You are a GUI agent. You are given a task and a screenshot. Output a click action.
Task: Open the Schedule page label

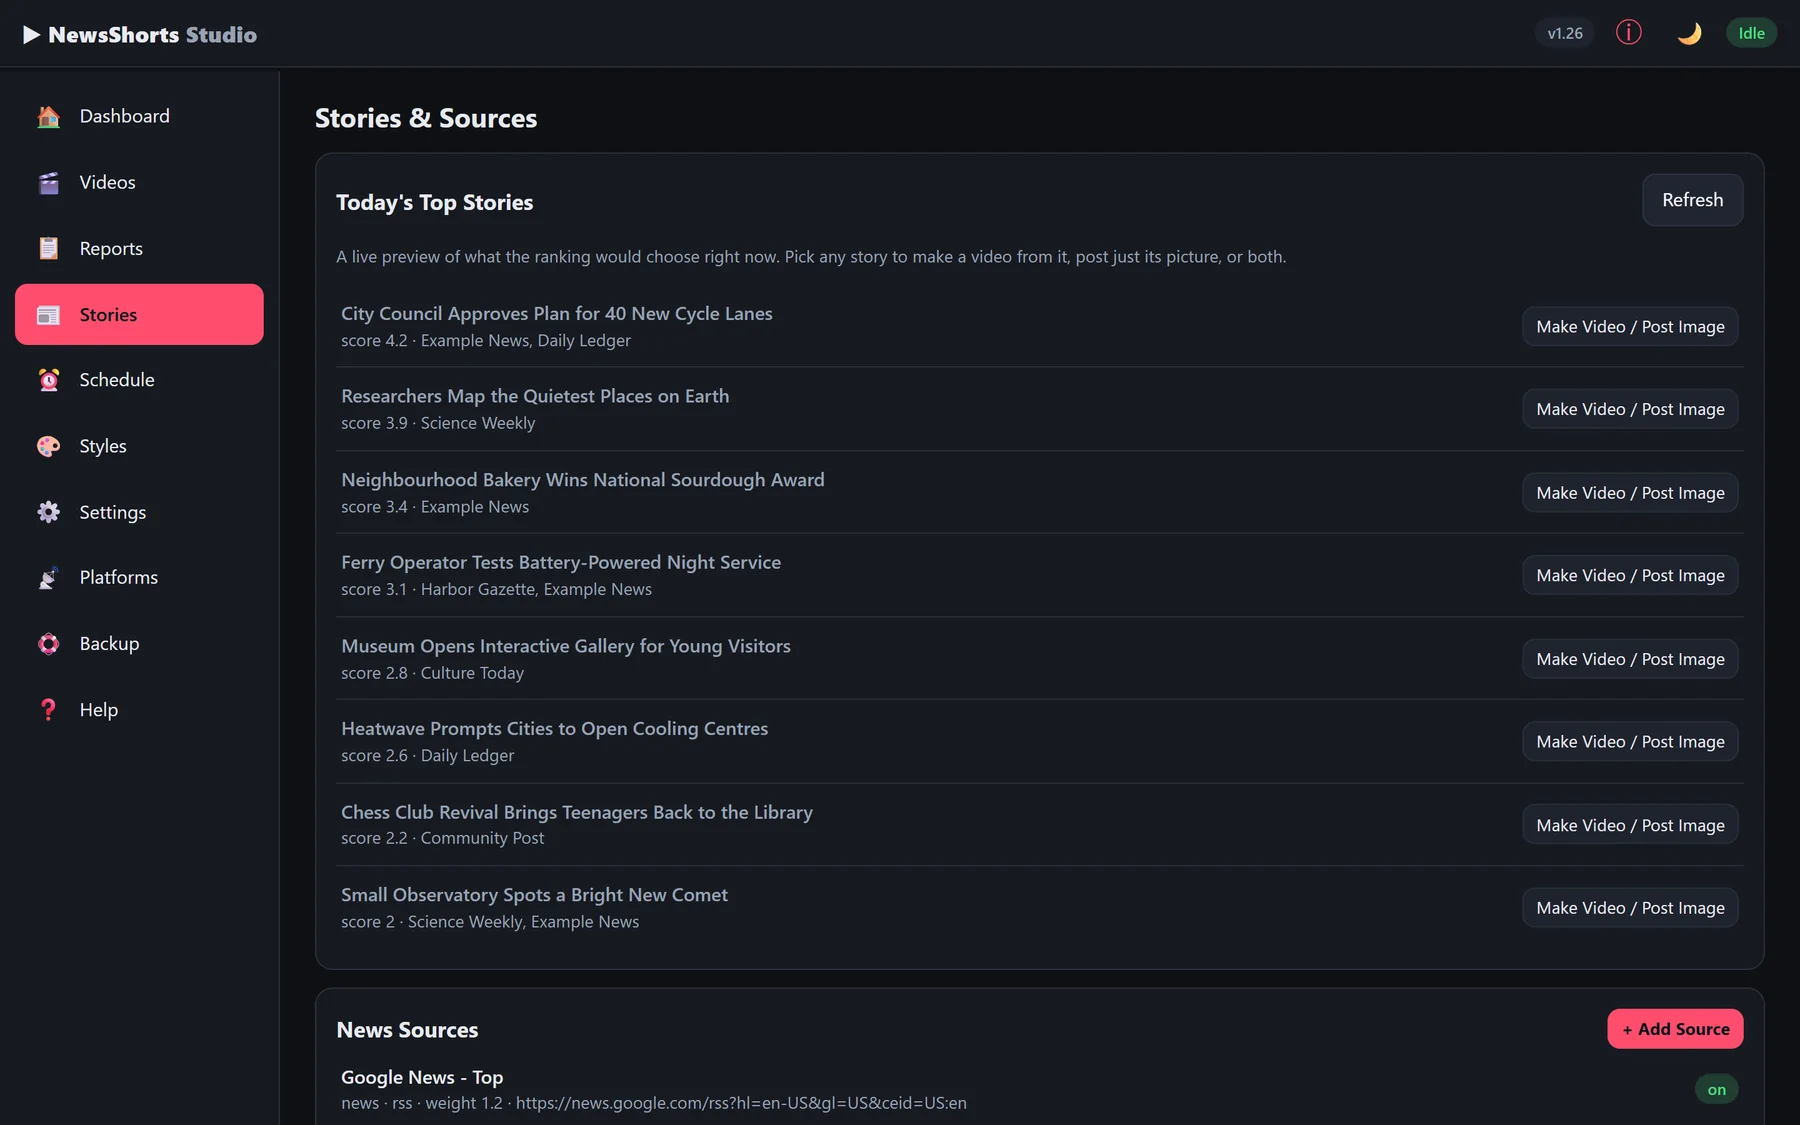pyautogui.click(x=117, y=380)
